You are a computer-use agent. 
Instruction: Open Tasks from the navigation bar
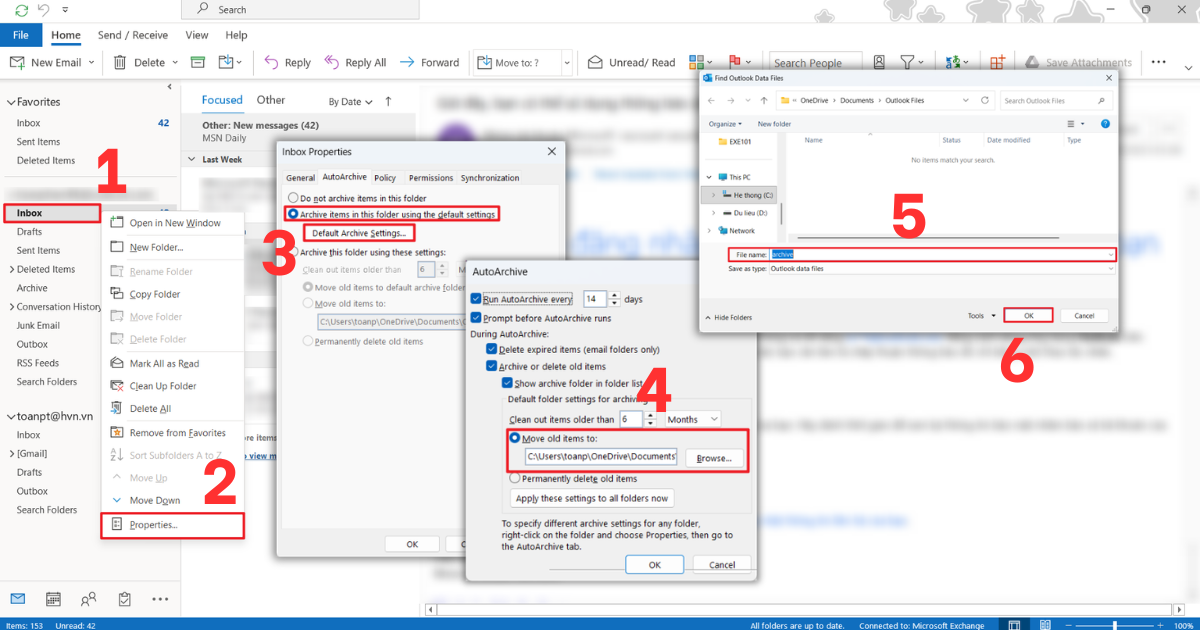tap(124, 598)
